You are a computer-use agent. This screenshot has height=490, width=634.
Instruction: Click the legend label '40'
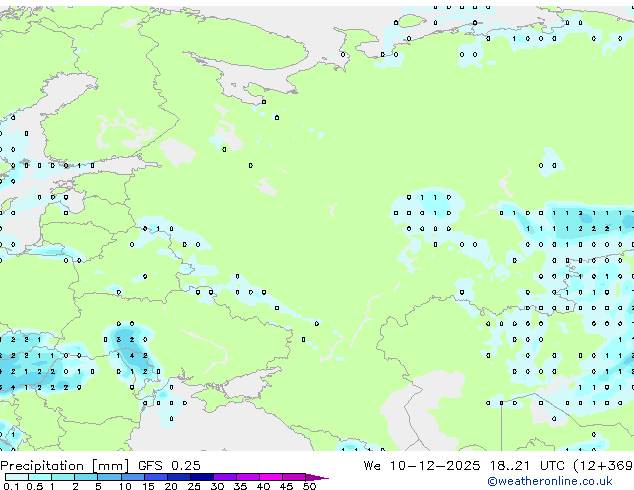pos(263,486)
